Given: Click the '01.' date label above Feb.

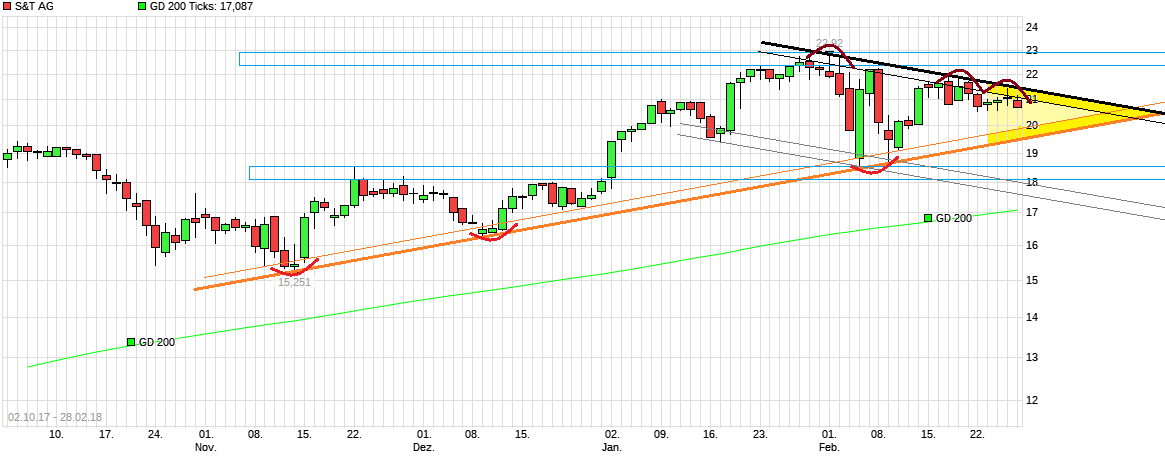Looking at the screenshot, I should 829,435.
